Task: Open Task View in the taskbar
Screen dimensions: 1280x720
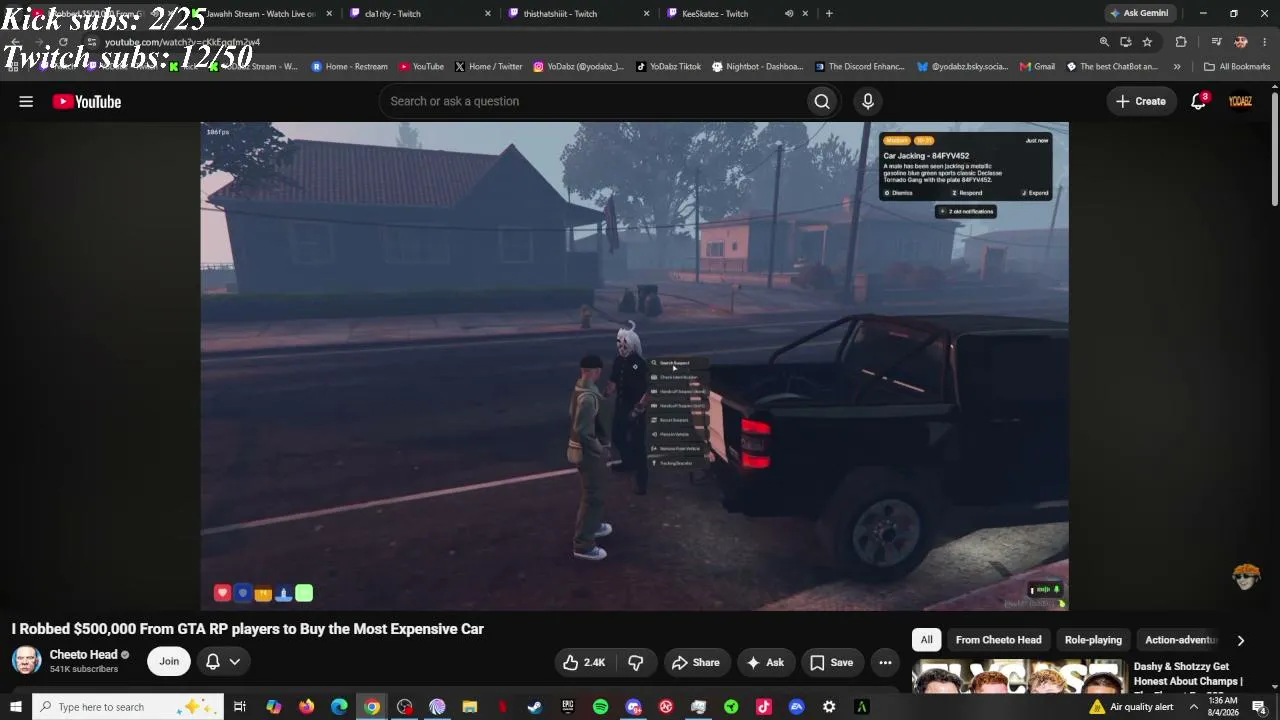Action: coord(240,707)
